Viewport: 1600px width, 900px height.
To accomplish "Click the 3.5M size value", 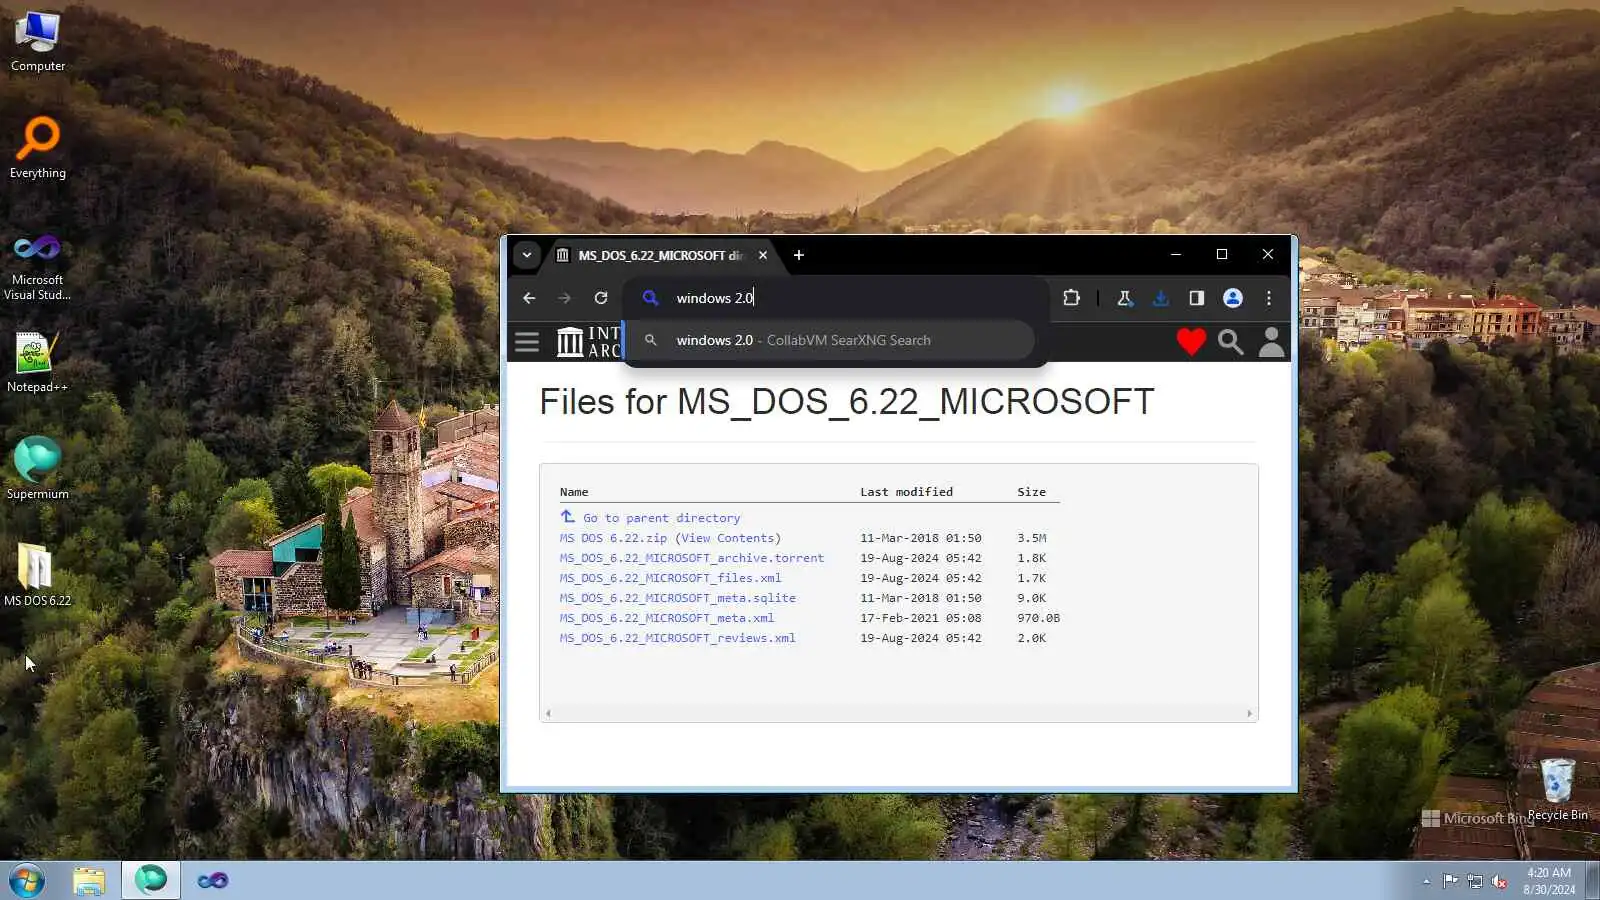I will coord(1032,538).
